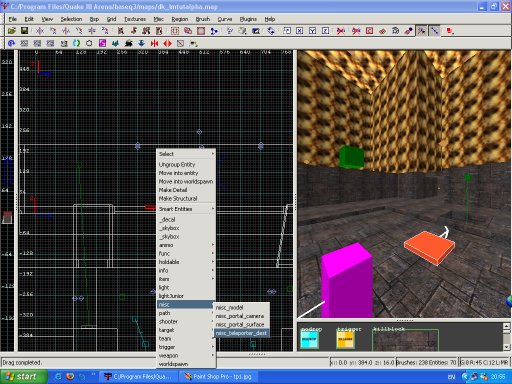This screenshot has height=384, width=512.
Task: Click the Hollow brush icon
Action: pos(201,31)
